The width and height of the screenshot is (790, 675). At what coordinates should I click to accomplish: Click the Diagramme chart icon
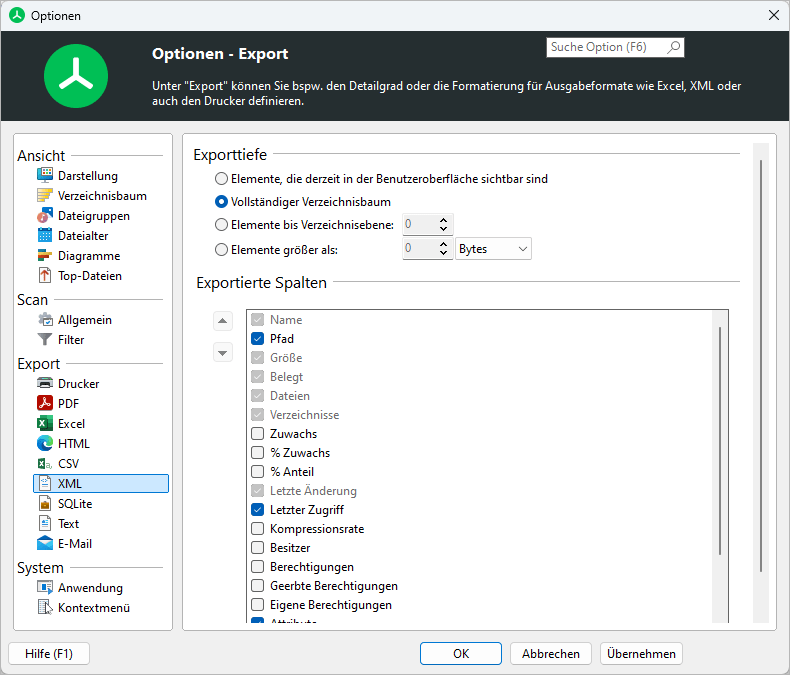45,255
